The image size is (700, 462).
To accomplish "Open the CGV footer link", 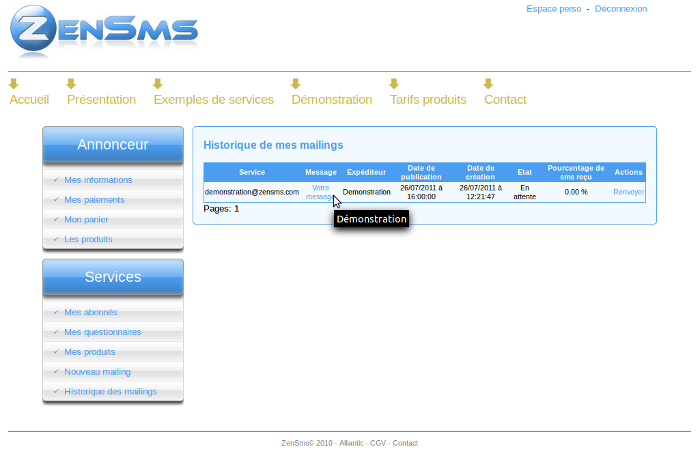I will click(377, 443).
